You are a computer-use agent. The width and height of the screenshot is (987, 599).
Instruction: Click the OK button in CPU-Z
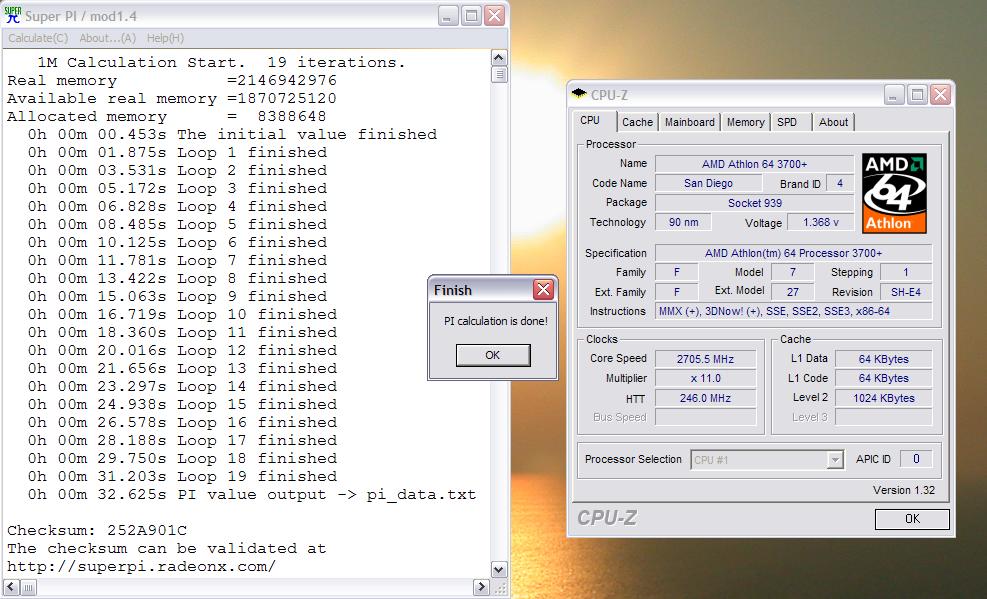click(x=912, y=518)
